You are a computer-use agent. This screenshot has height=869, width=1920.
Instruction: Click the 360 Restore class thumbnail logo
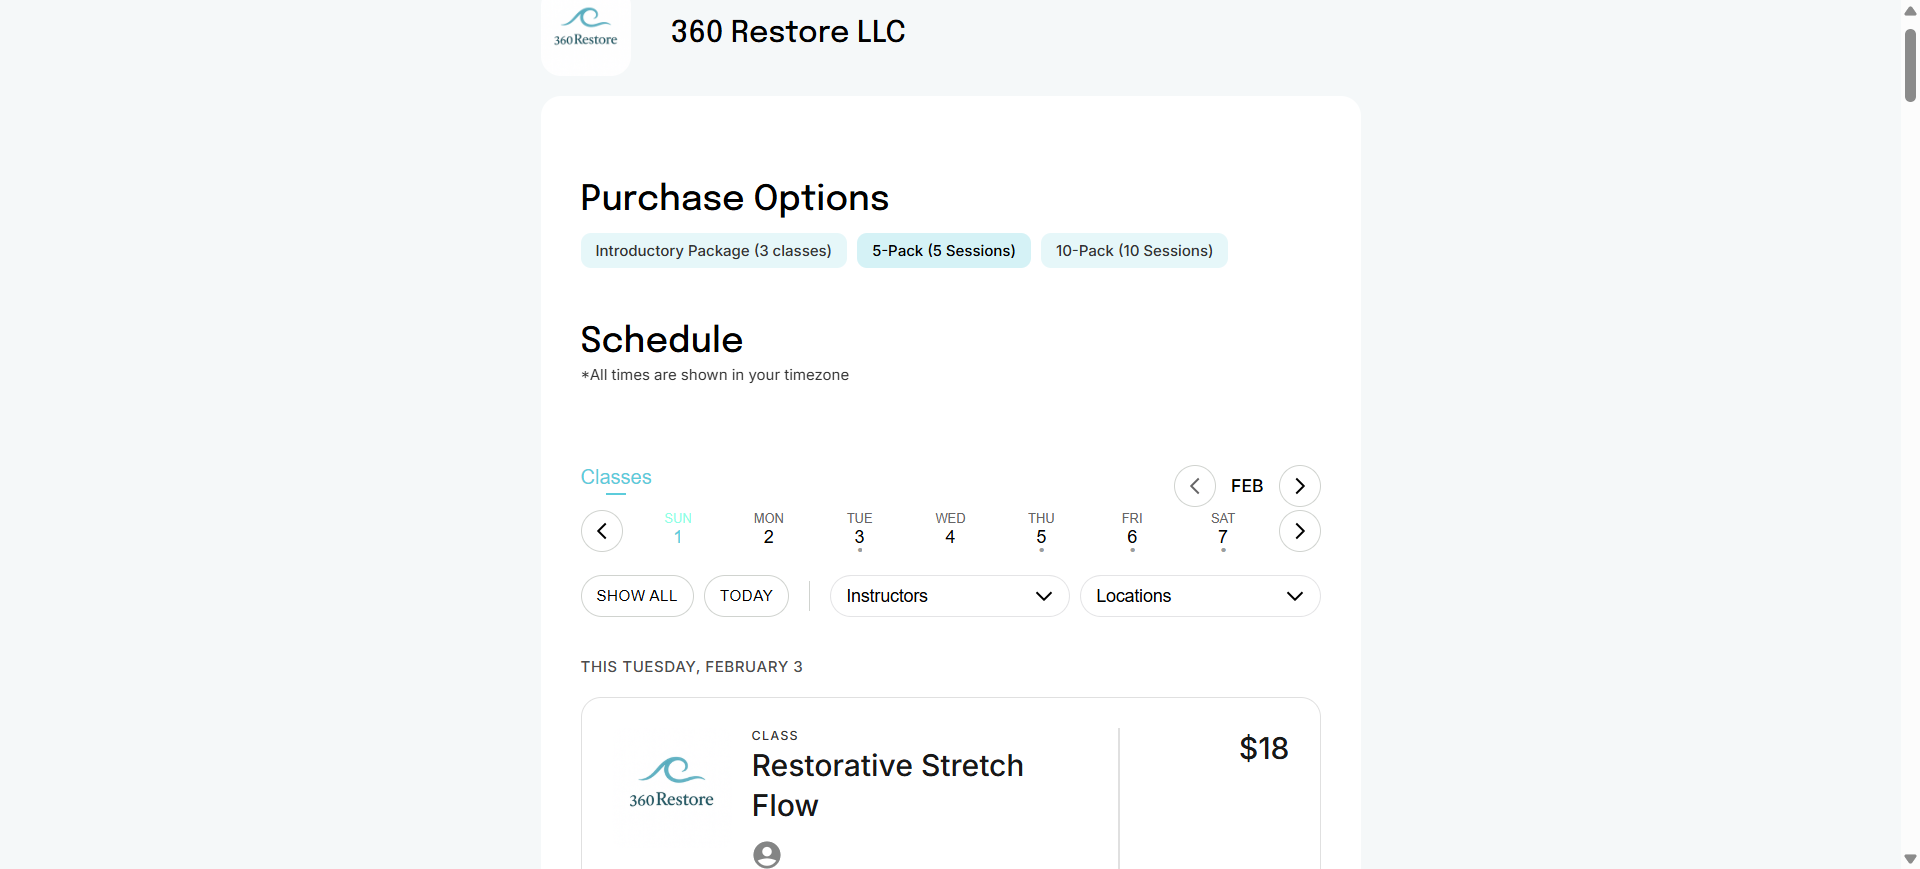671,783
